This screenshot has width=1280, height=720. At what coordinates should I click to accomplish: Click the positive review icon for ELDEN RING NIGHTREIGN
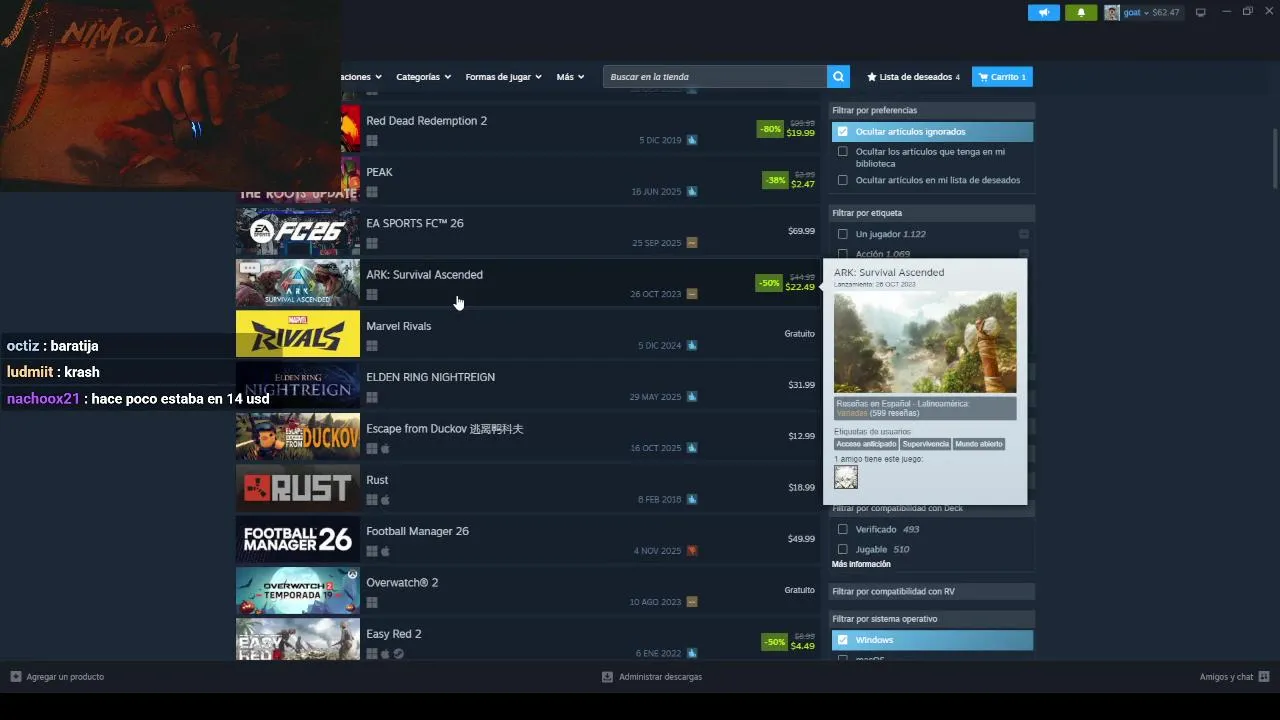point(692,397)
